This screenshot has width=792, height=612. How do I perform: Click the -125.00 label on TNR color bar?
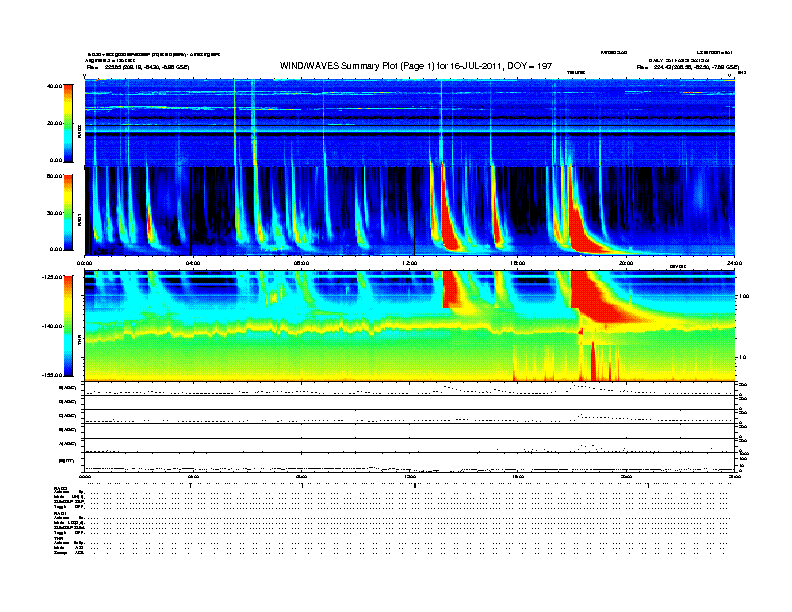click(52, 277)
